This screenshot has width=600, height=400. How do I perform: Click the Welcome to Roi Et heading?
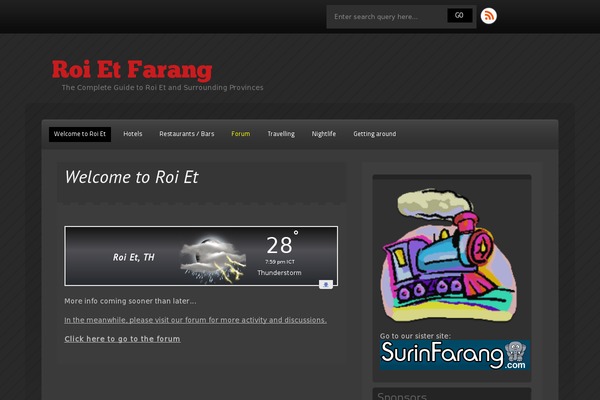pyautogui.click(x=131, y=177)
